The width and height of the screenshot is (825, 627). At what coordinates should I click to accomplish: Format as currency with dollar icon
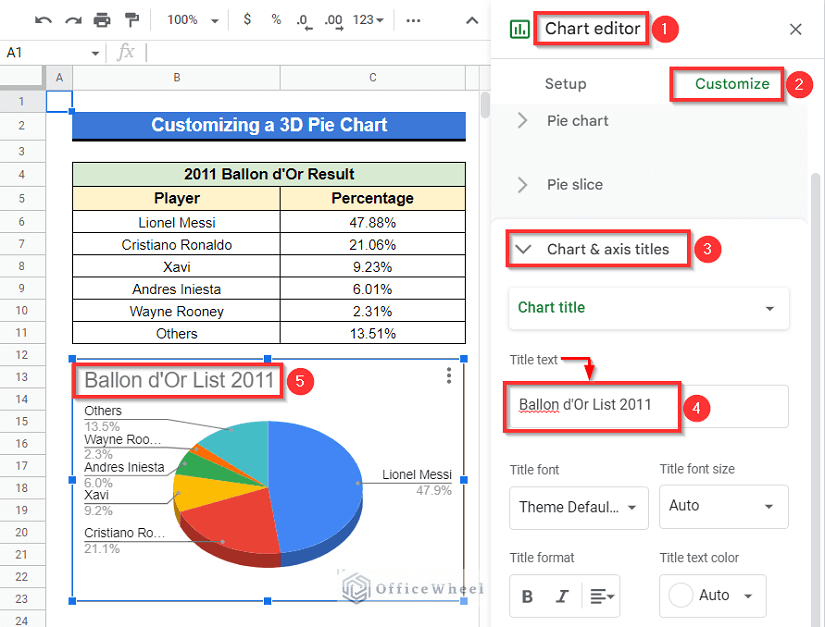click(248, 20)
